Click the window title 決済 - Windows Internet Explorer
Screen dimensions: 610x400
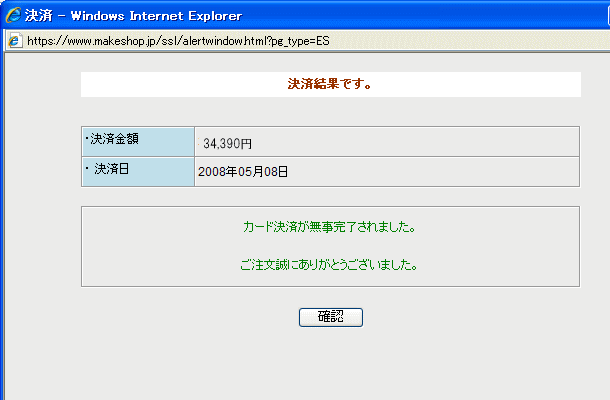click(133, 16)
